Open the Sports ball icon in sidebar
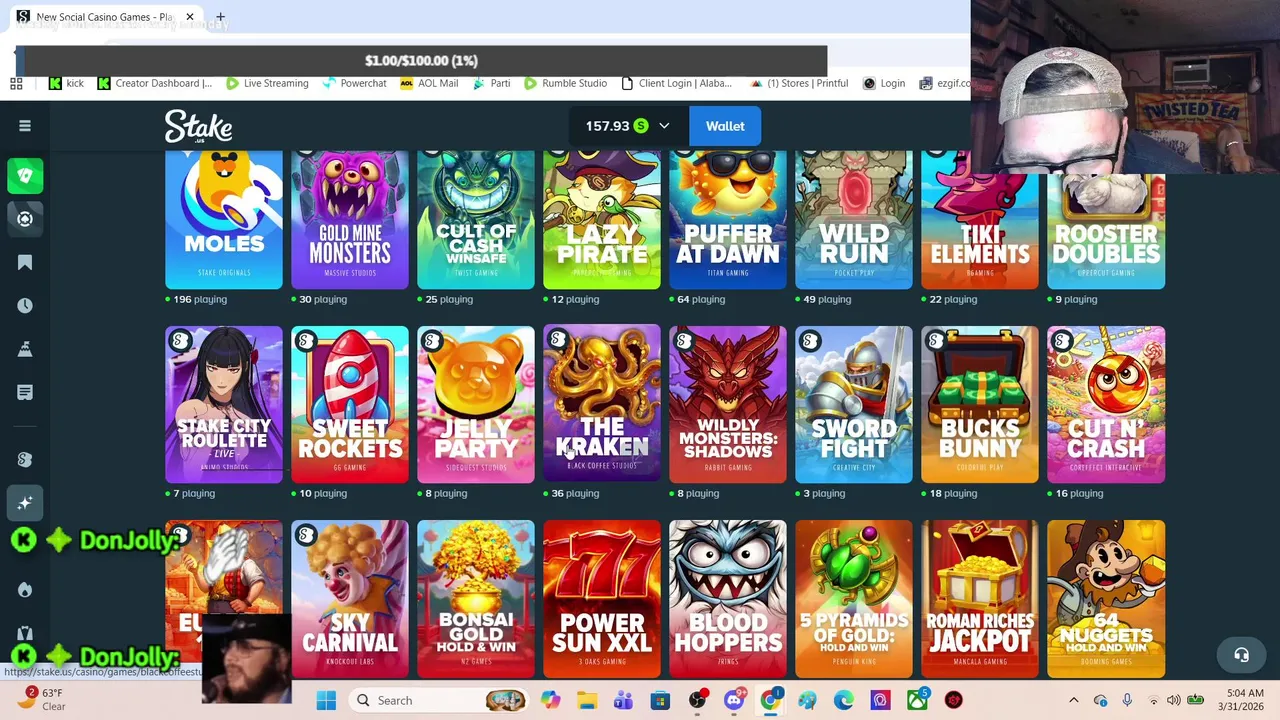1280x720 pixels. point(25,219)
